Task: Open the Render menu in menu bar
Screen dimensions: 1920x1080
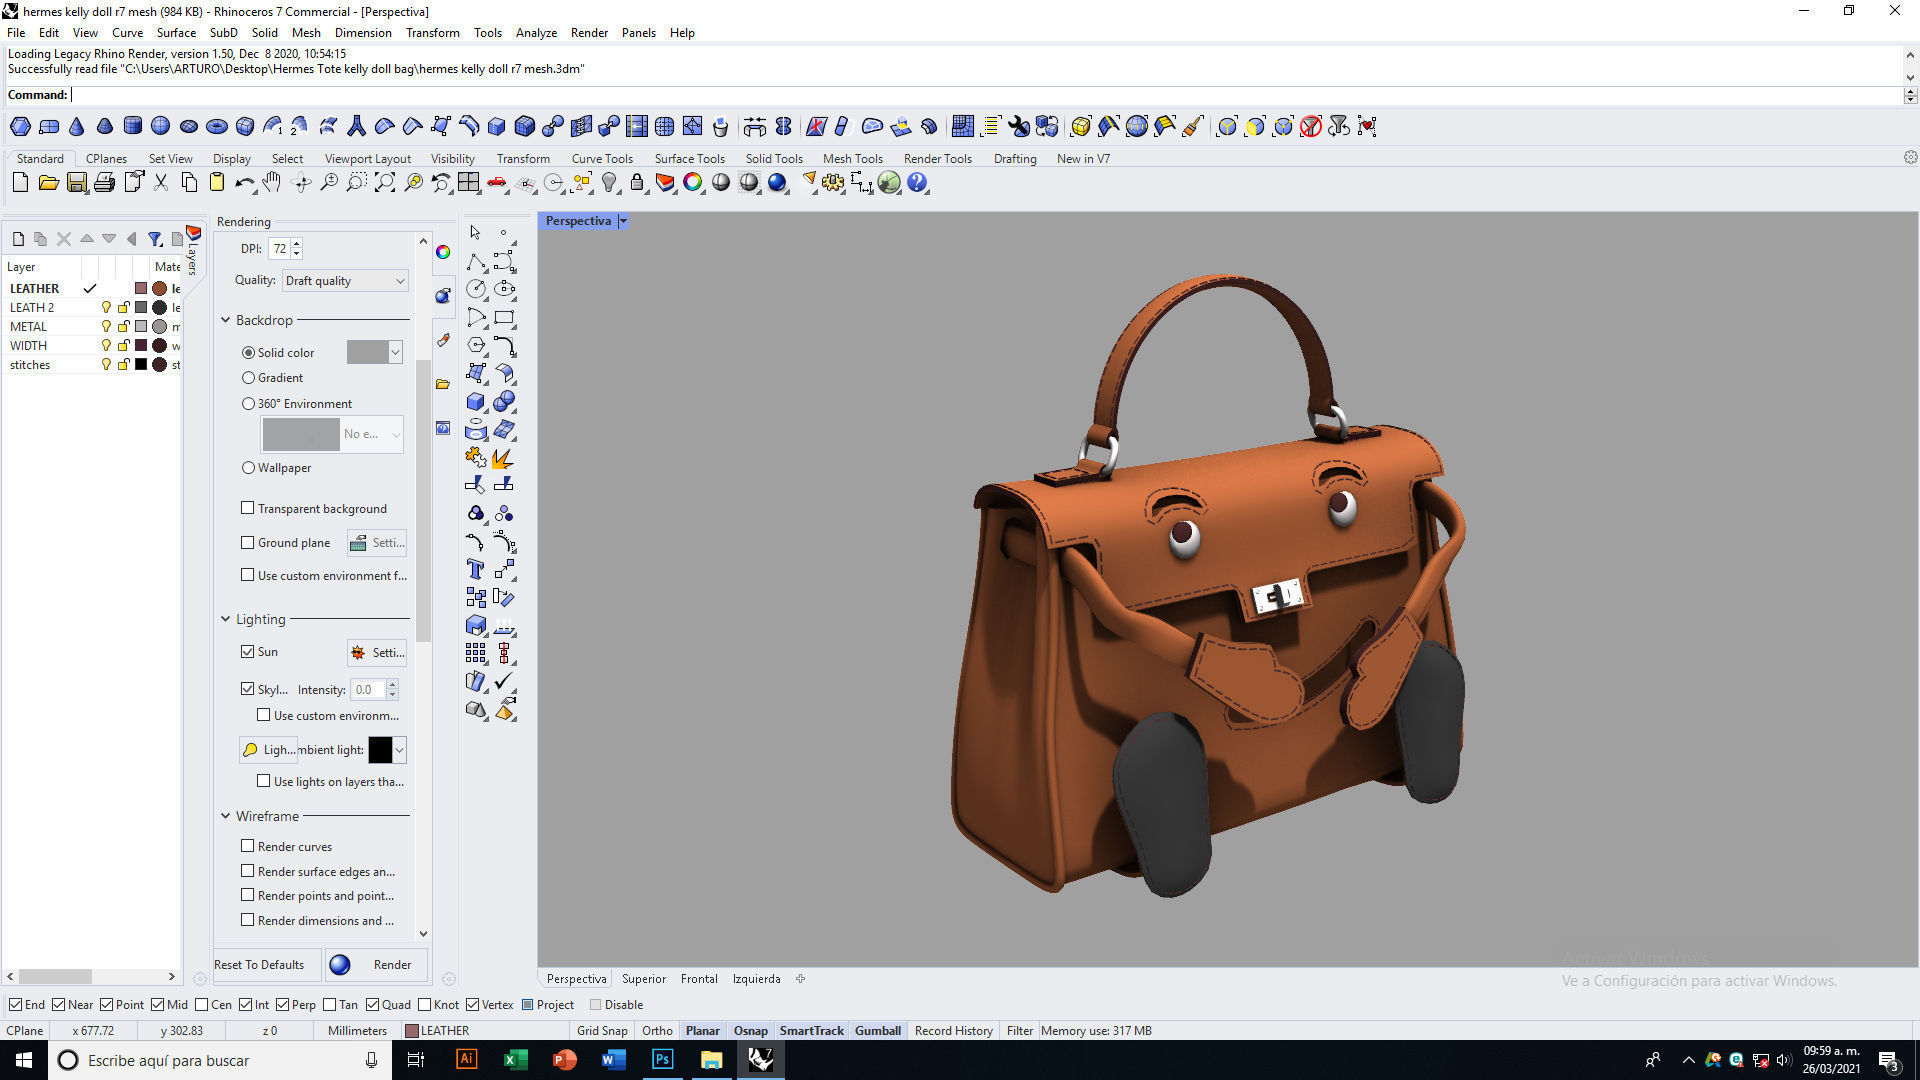Action: [589, 33]
